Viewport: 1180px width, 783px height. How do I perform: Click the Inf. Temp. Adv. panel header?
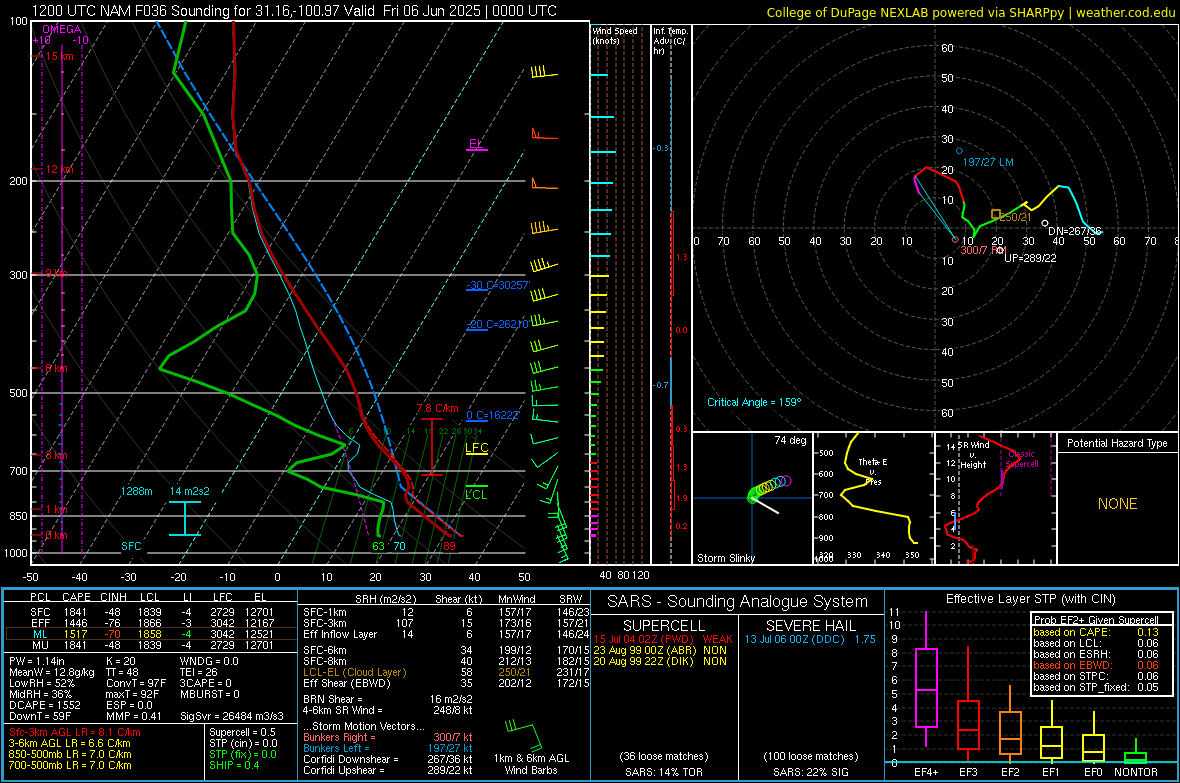tap(670, 41)
